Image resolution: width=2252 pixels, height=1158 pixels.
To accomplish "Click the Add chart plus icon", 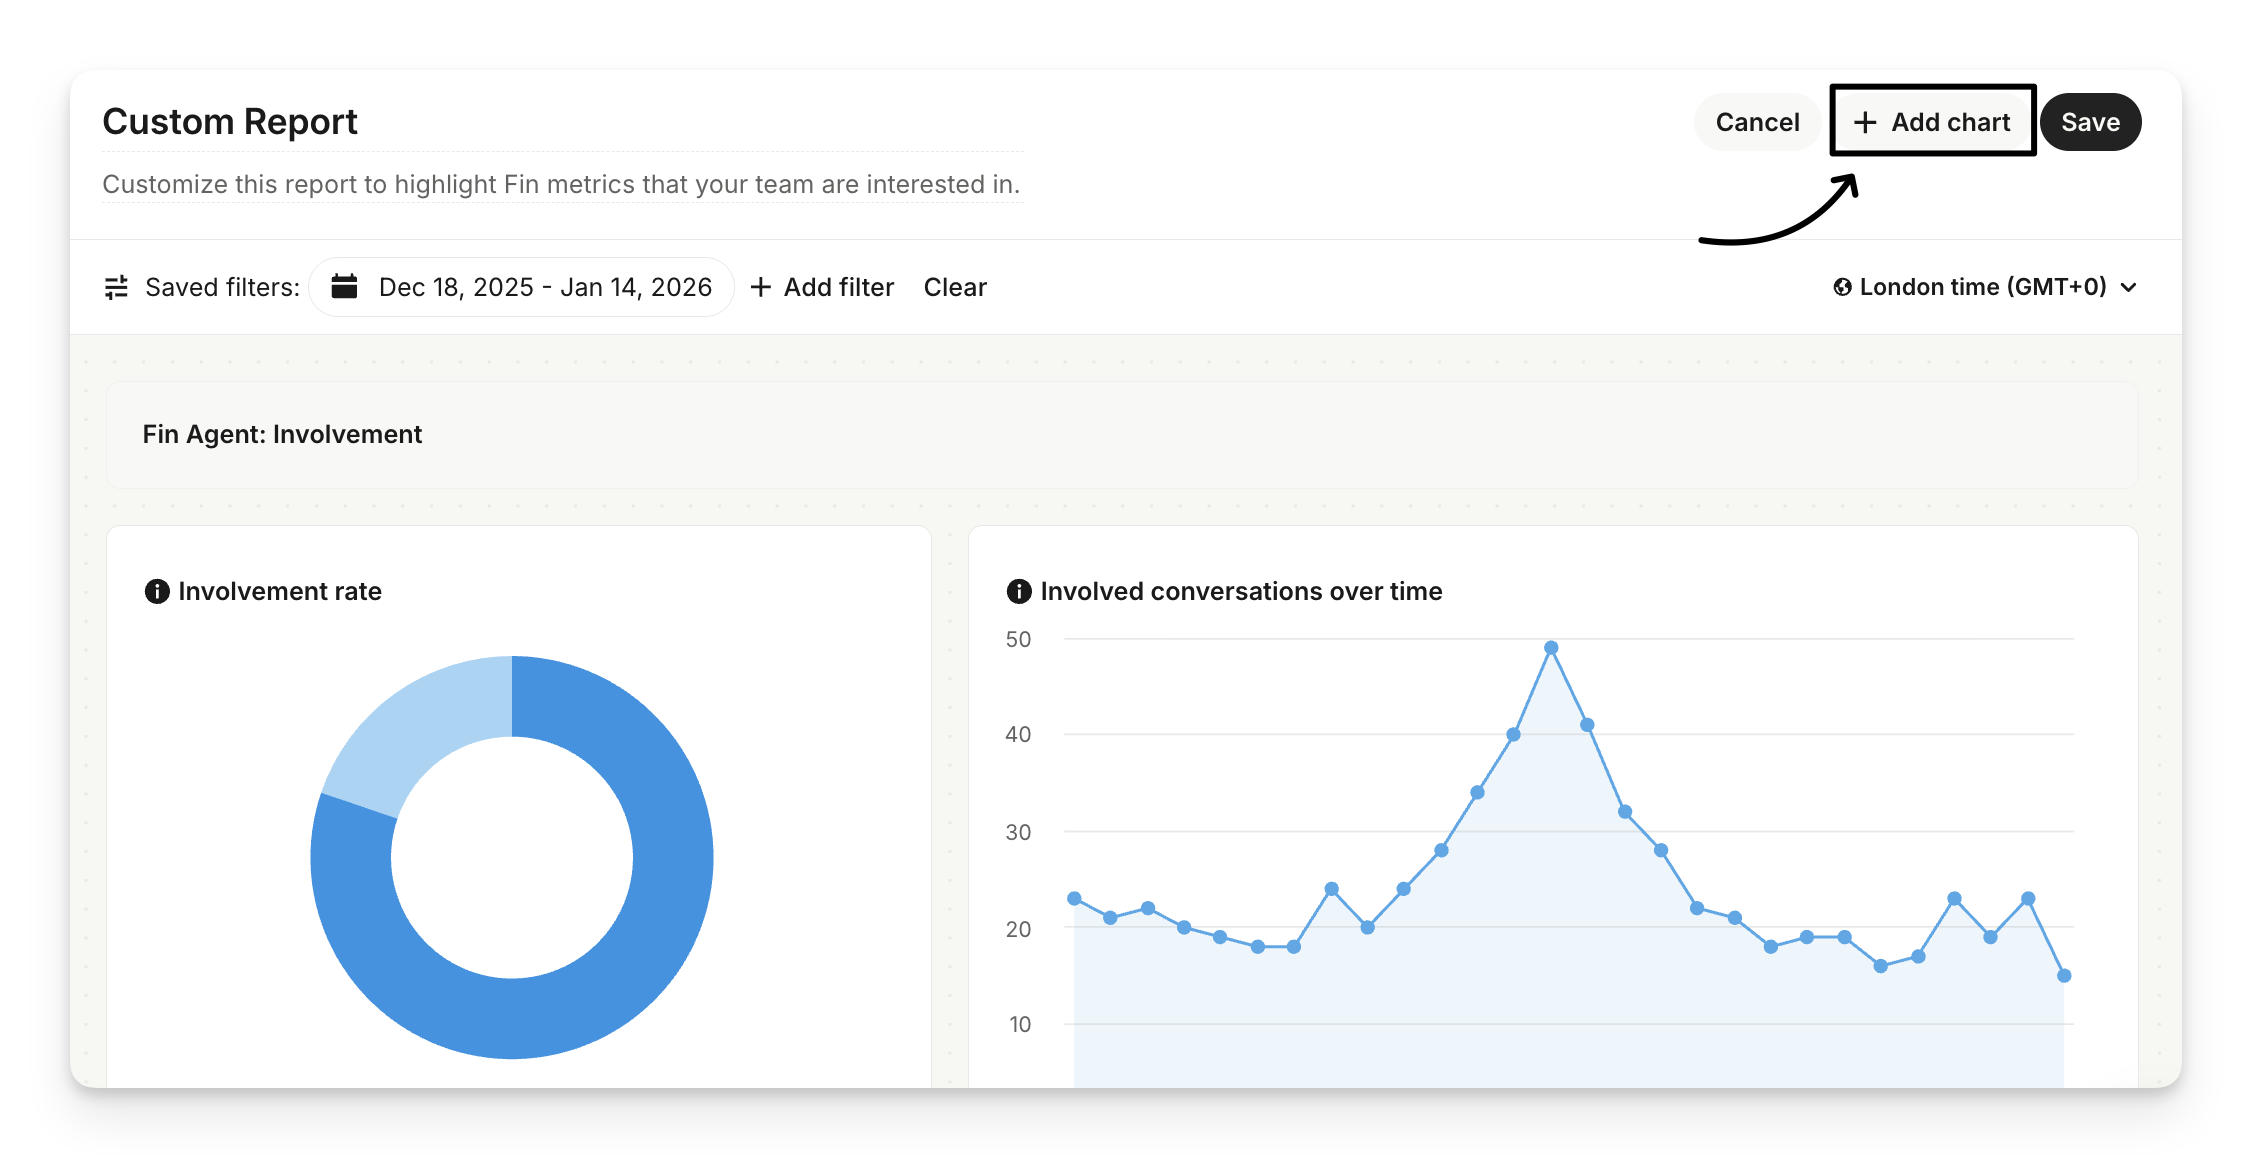I will [x=1864, y=122].
